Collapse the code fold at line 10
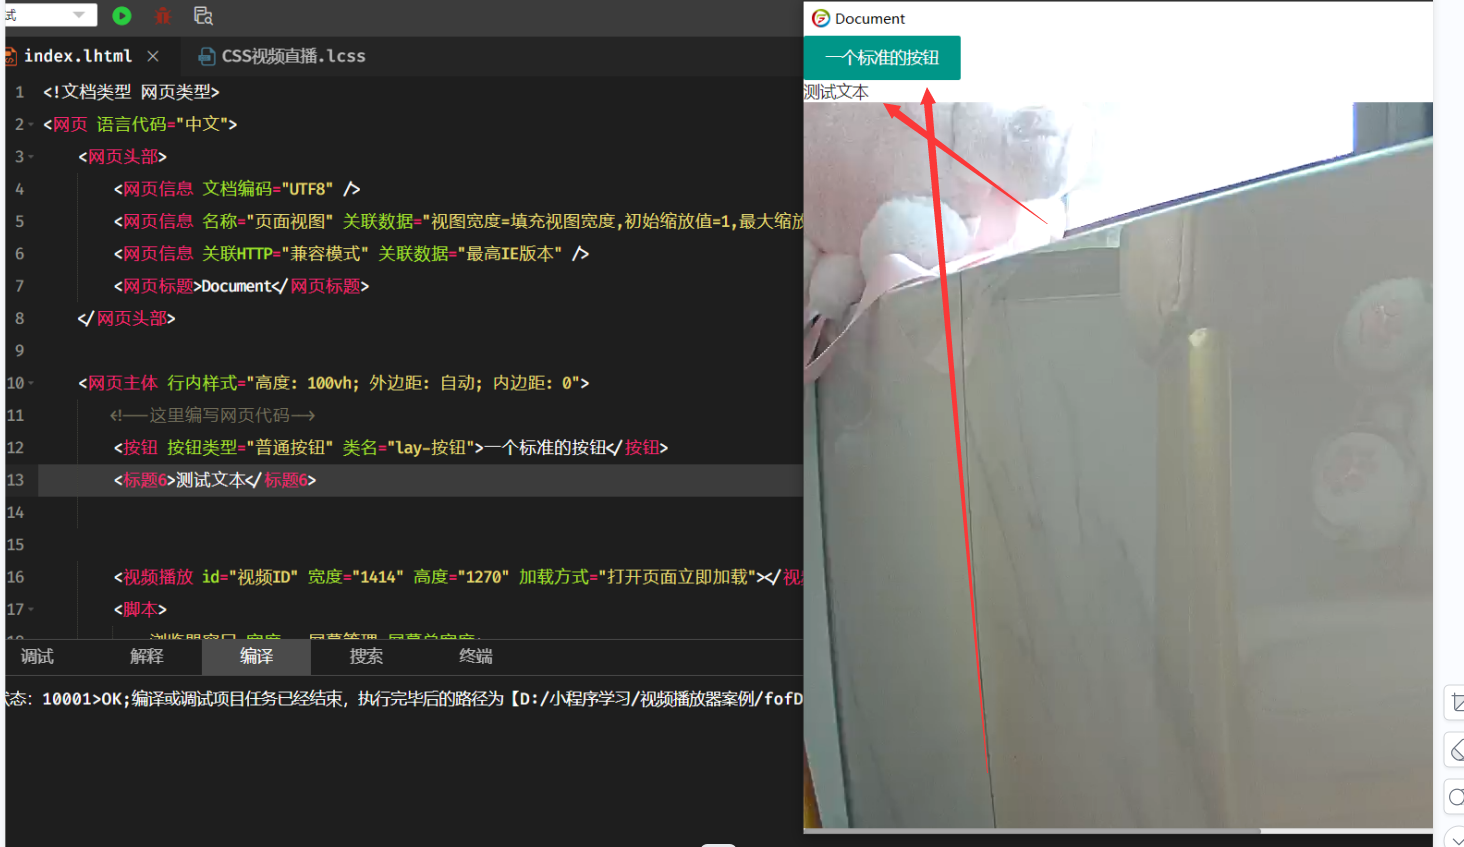Screen dimensions: 1464x847 coord(31,383)
